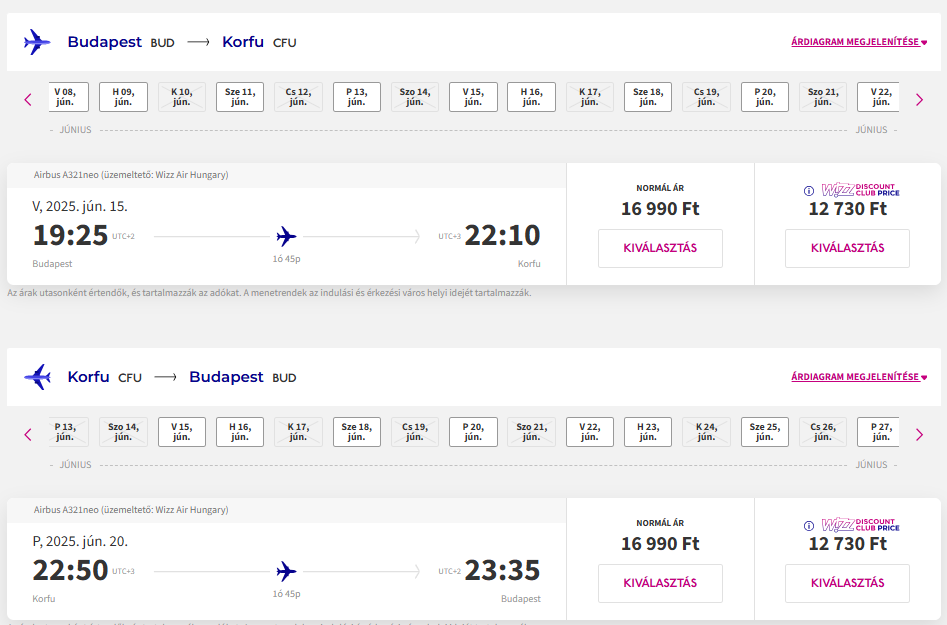Screen dimensions: 947x625
Task: Show later outbound dates with right arrow
Action: 919,100
